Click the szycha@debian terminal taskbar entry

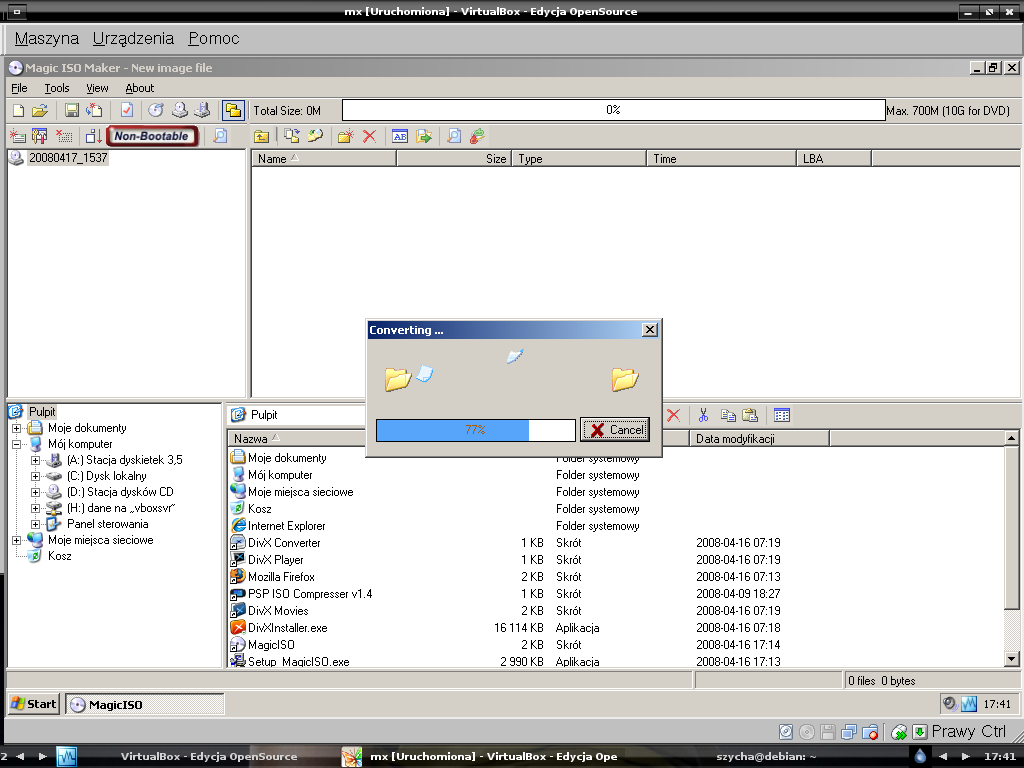[x=766, y=756]
